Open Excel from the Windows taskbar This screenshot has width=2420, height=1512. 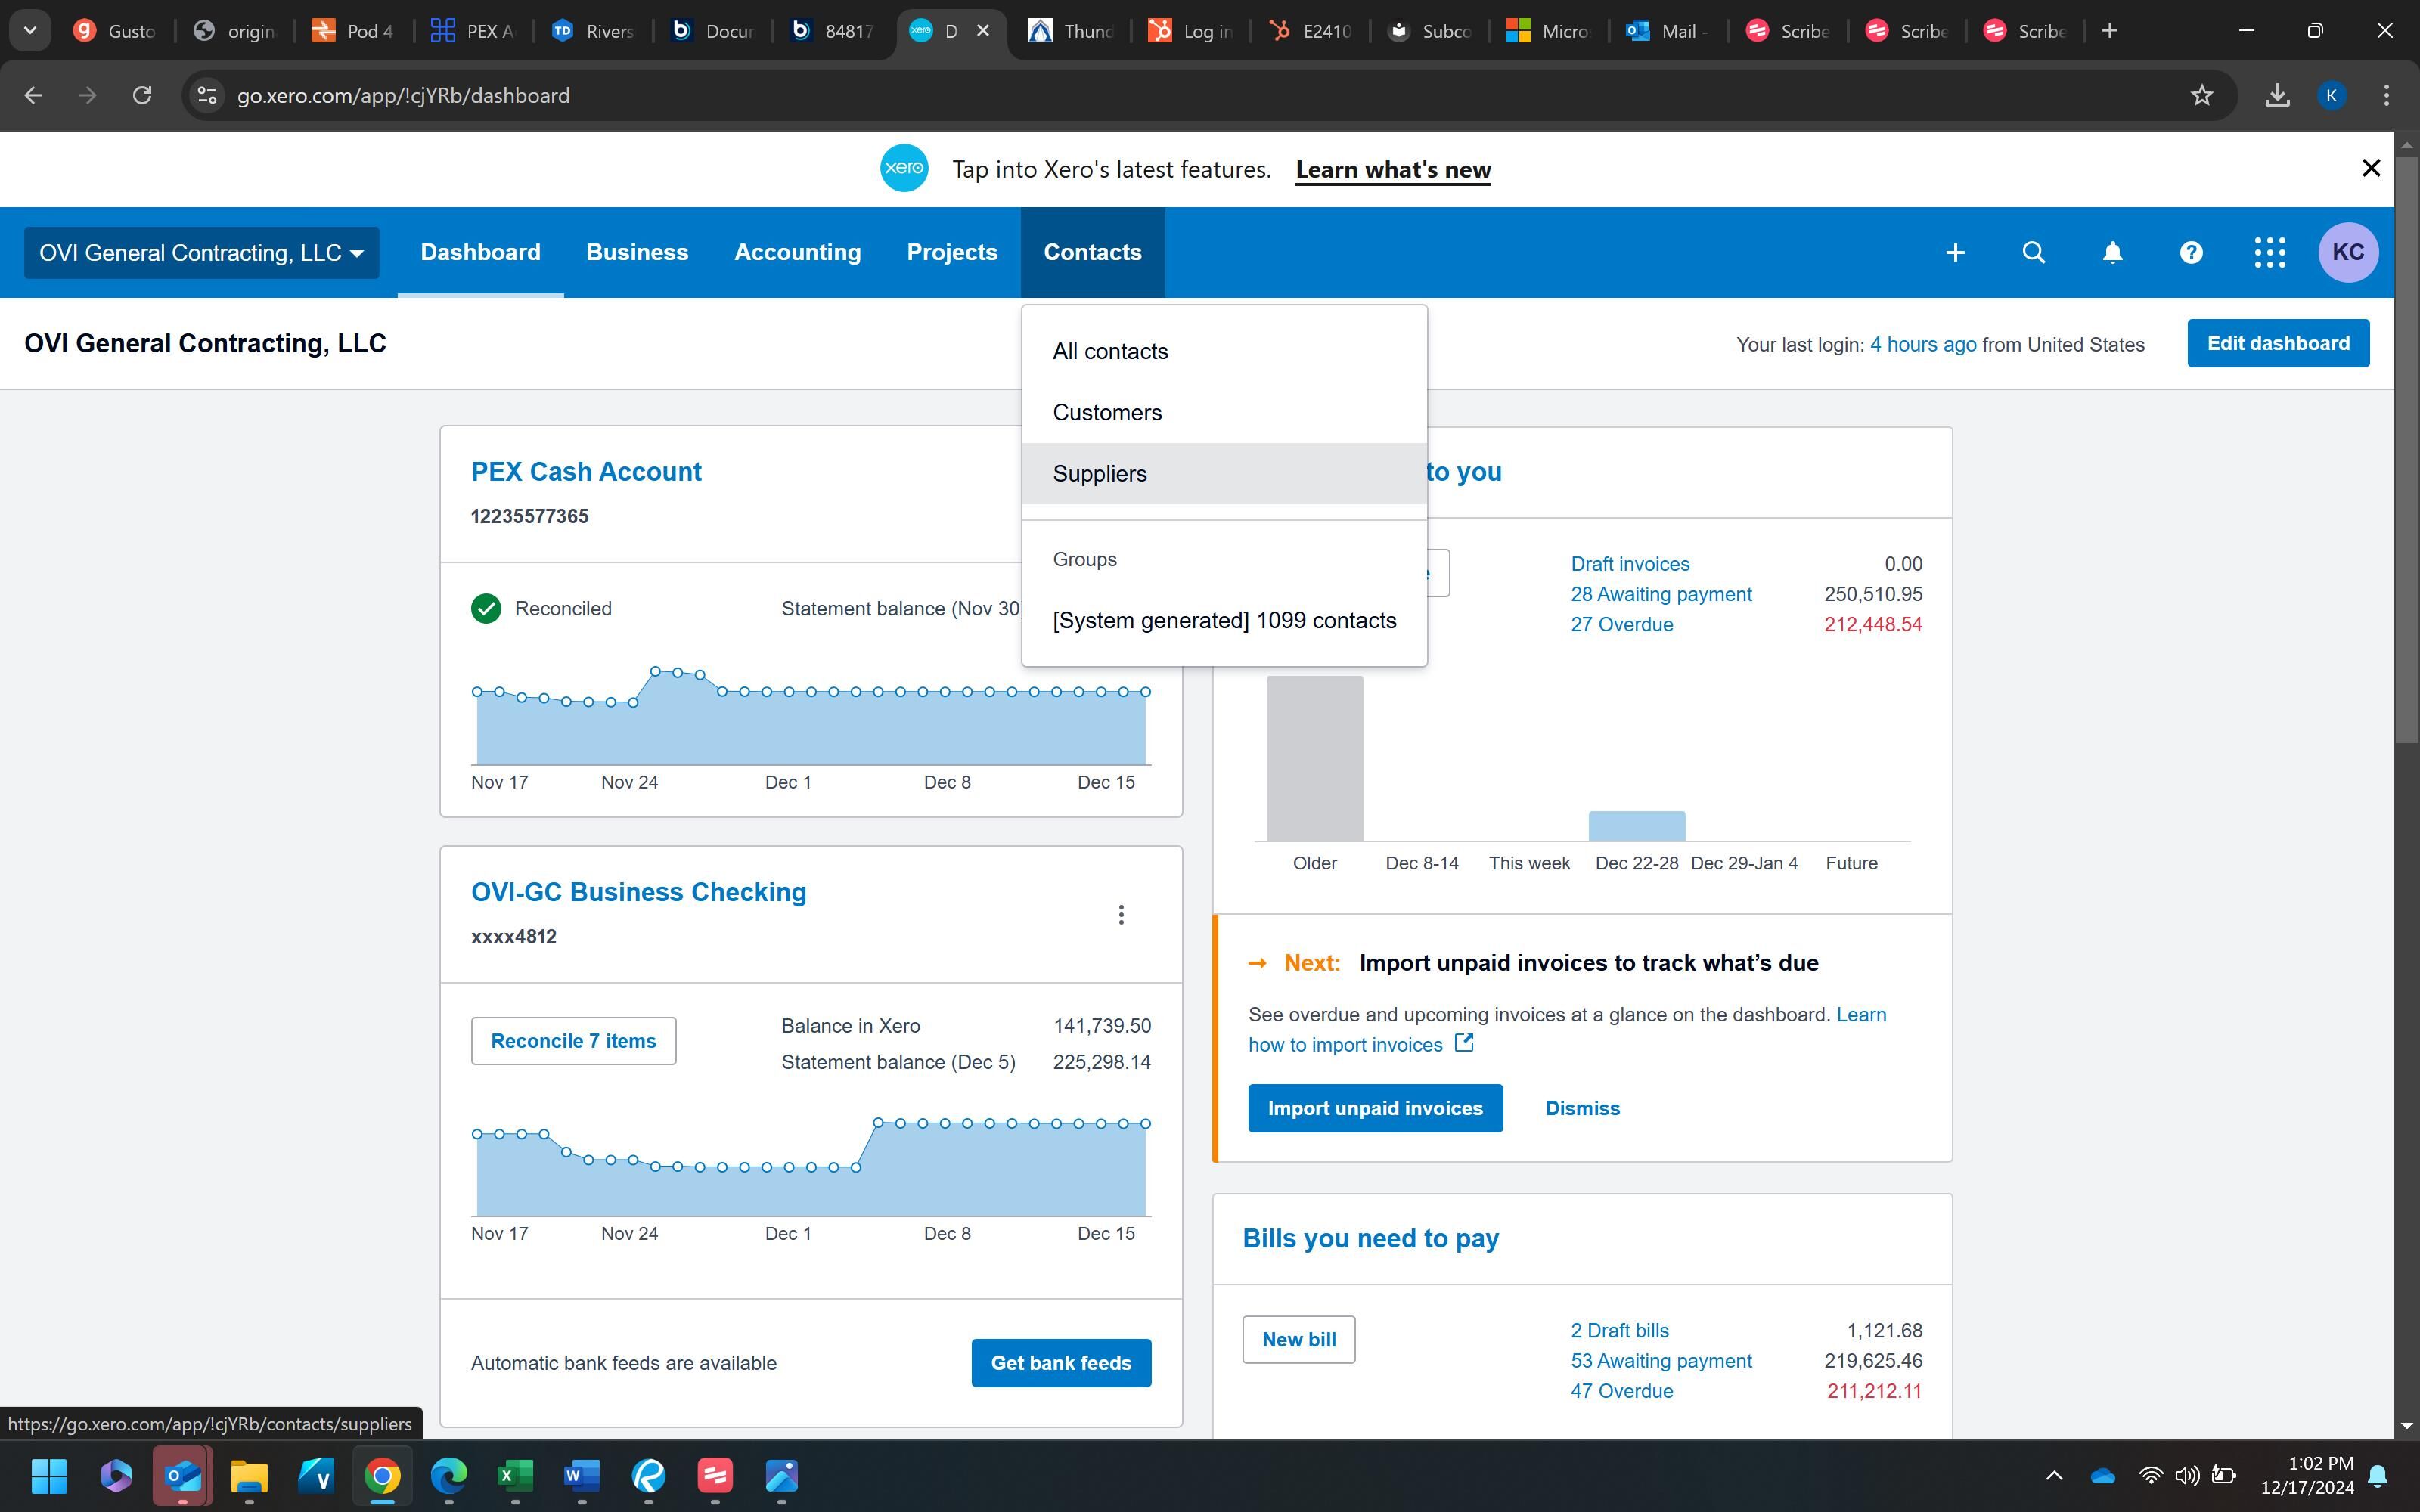[x=515, y=1476]
